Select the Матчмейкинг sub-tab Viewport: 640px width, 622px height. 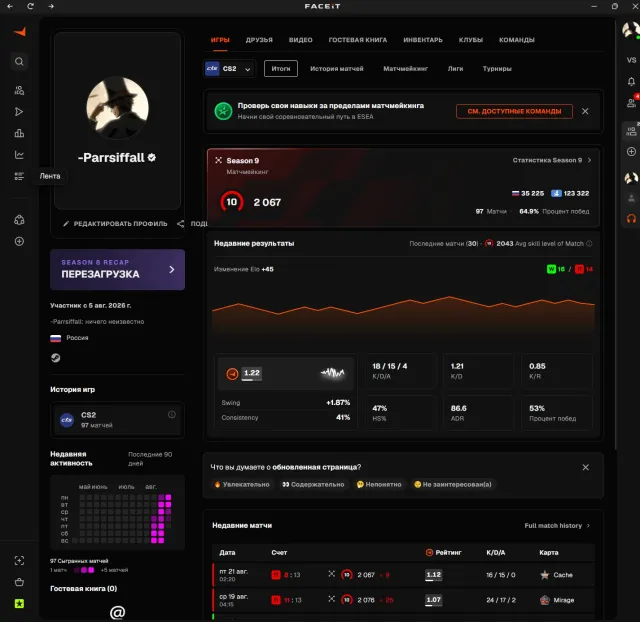[x=405, y=69]
